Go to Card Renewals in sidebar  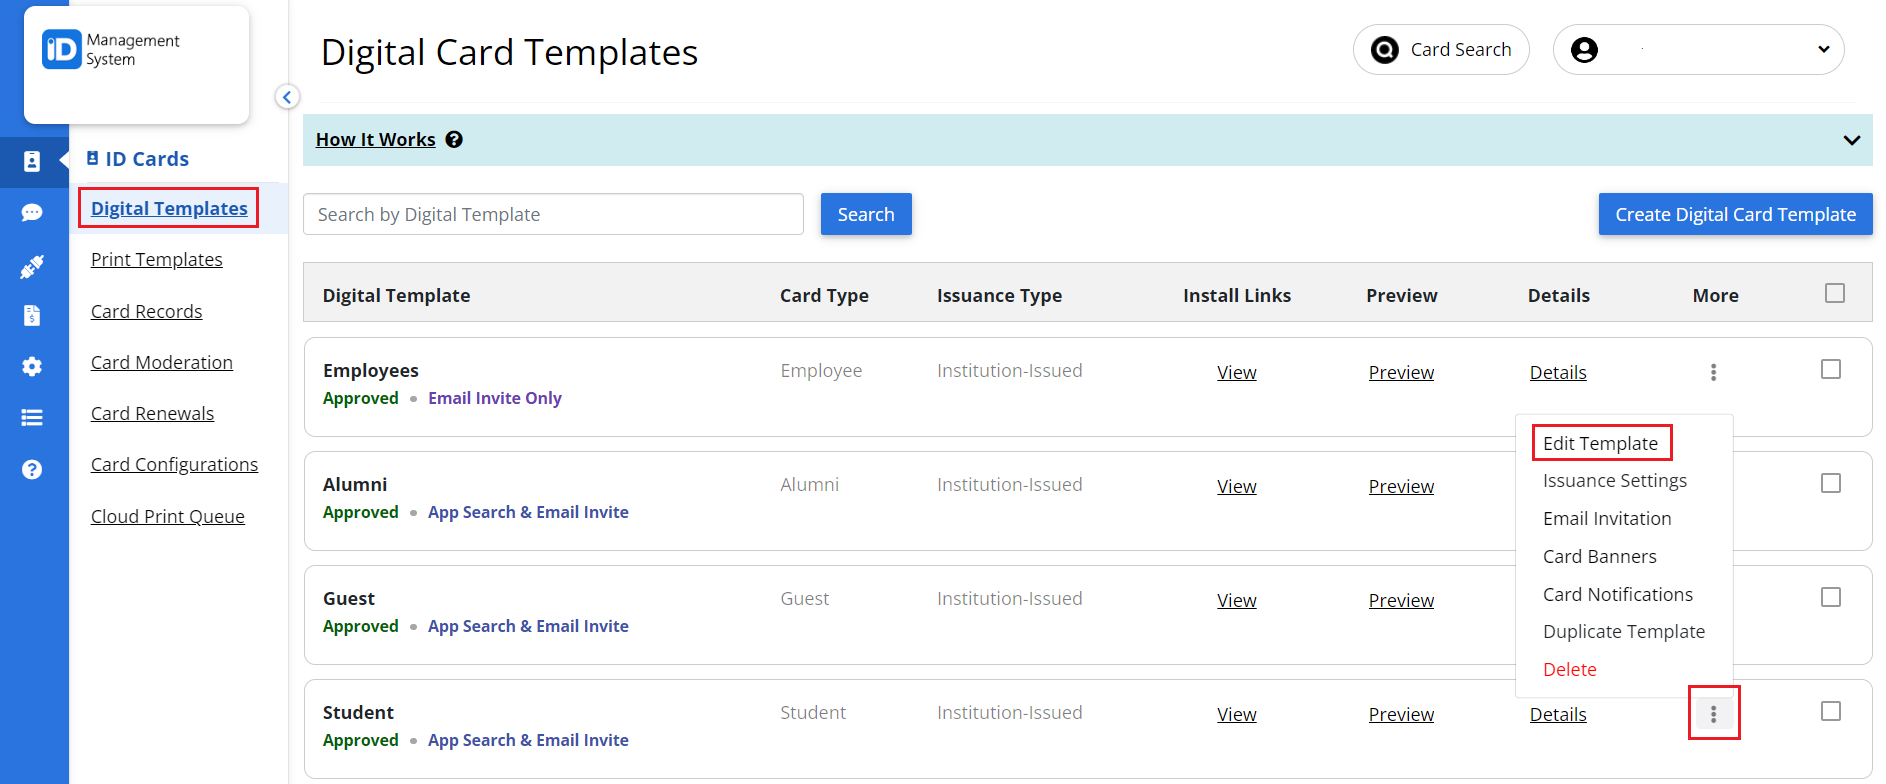click(x=152, y=414)
